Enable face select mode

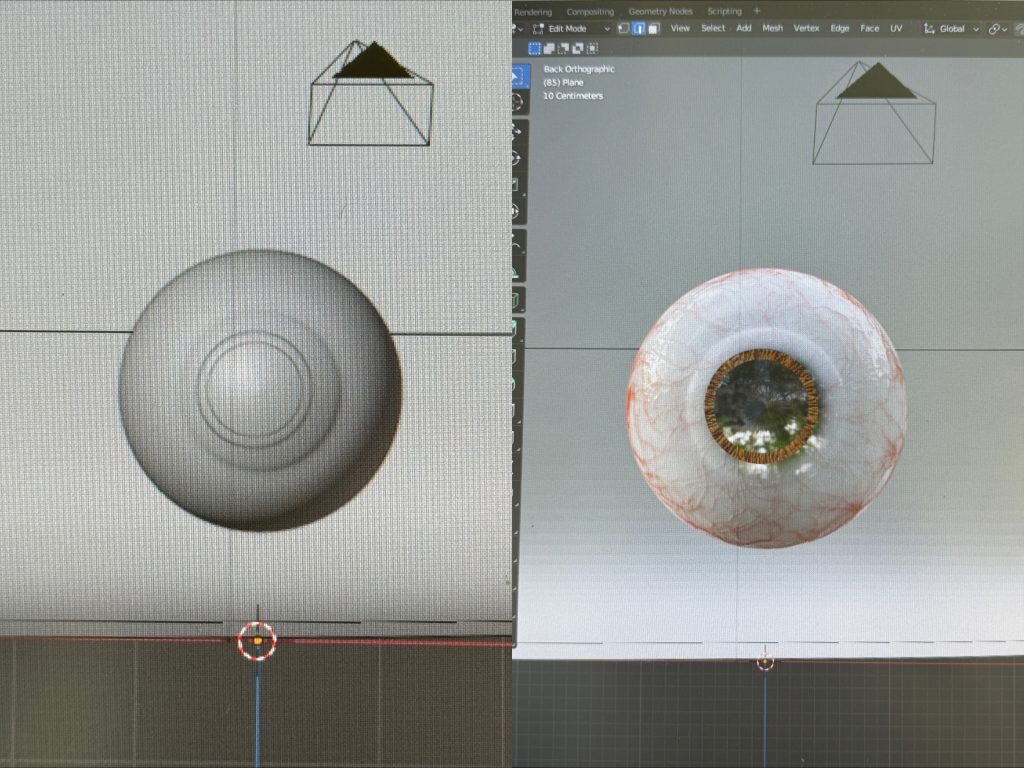click(653, 29)
